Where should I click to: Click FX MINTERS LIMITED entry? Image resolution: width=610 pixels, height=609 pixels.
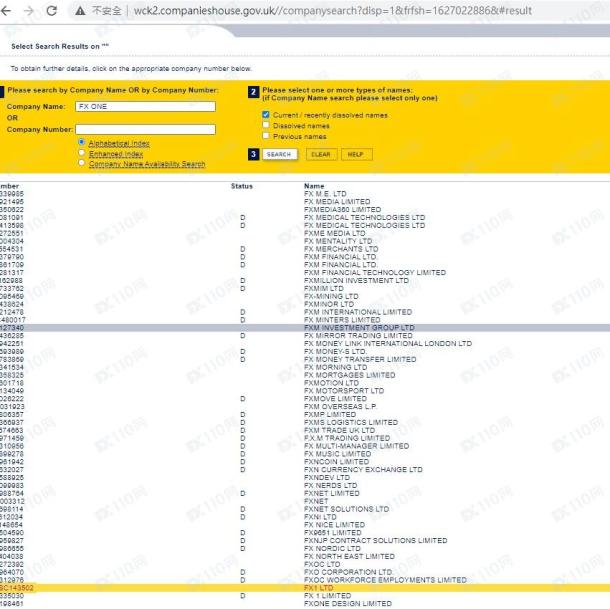pyautogui.click(x=342, y=320)
